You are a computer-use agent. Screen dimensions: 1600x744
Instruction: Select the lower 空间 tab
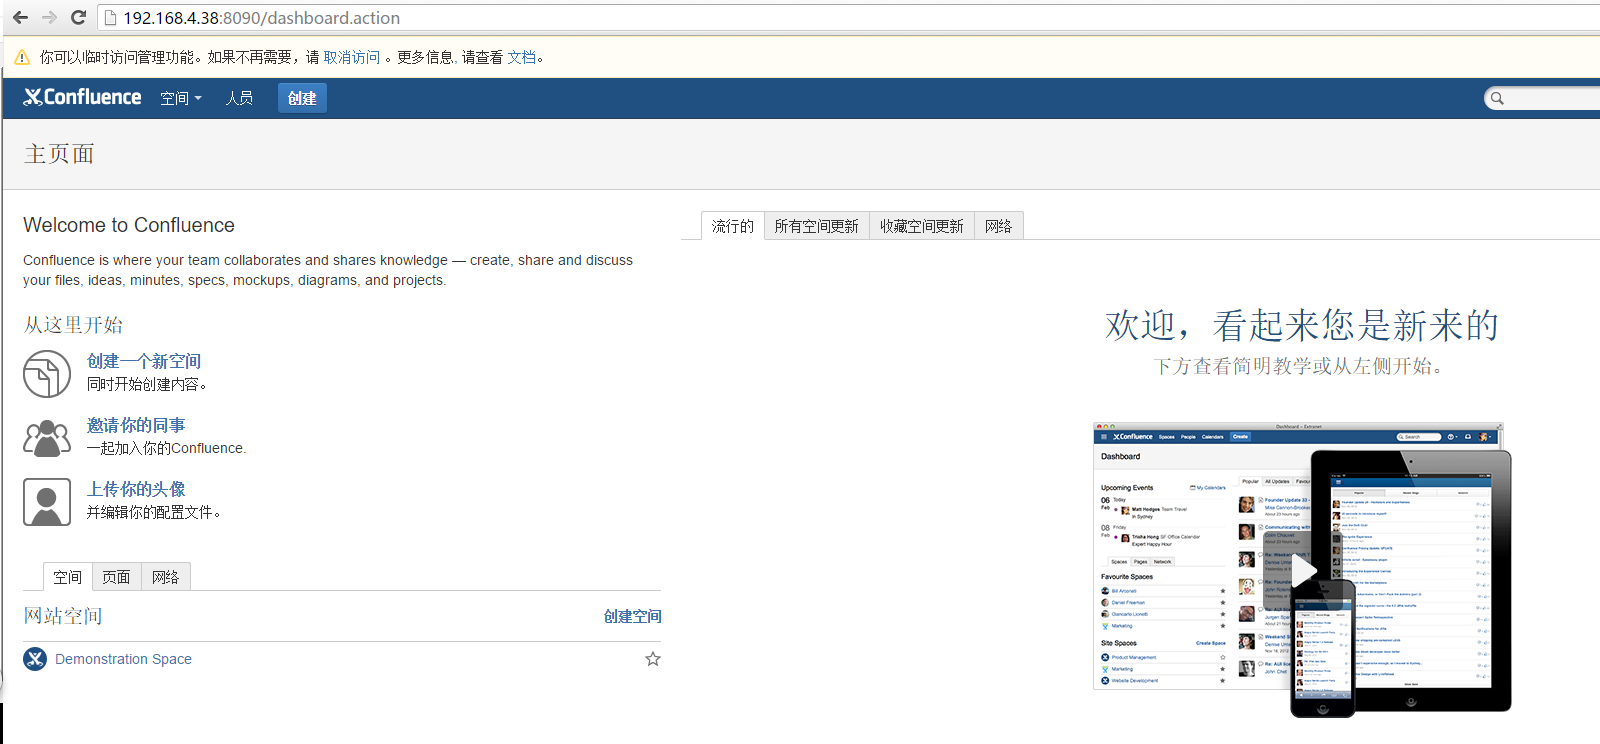[x=68, y=577]
